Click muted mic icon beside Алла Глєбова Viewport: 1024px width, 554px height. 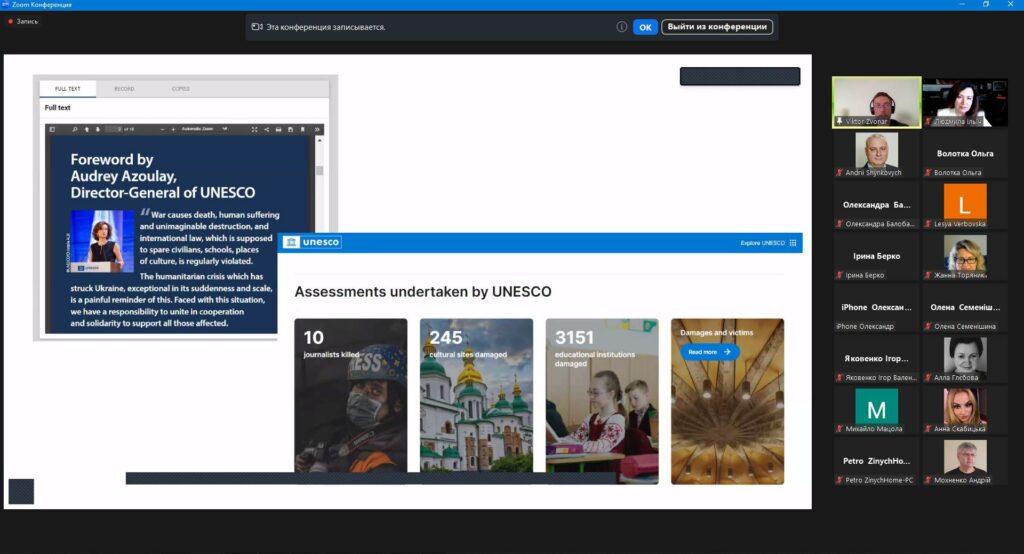[x=928, y=378]
